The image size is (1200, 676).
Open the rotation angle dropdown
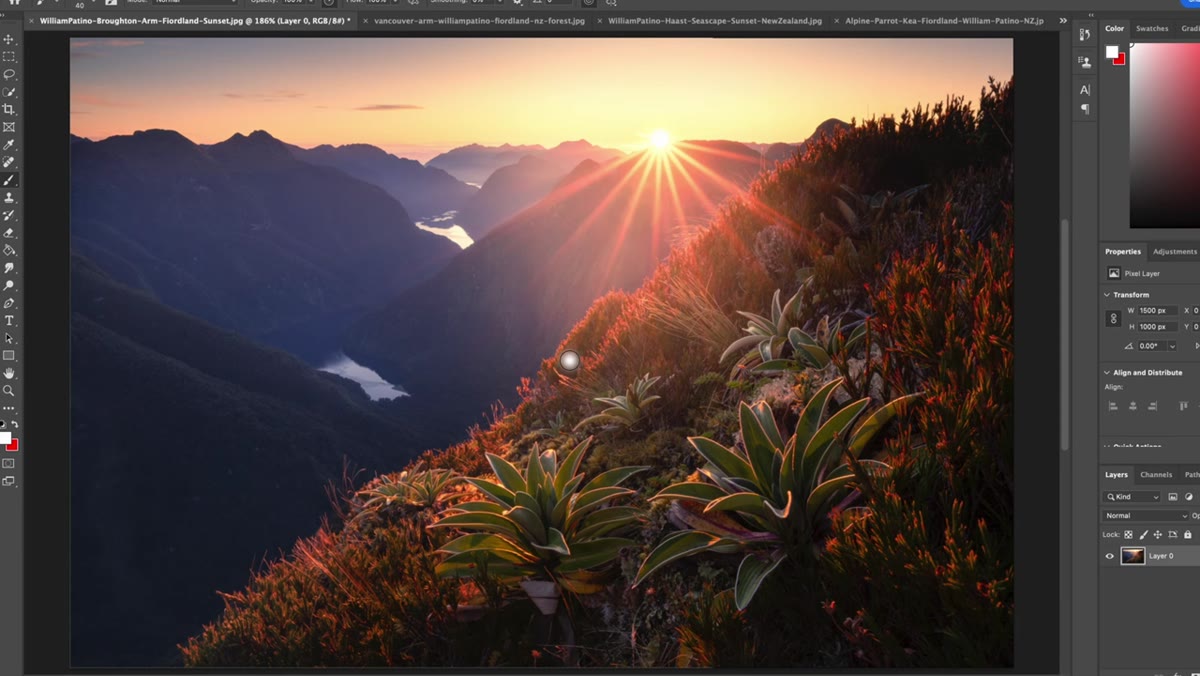pos(1170,346)
